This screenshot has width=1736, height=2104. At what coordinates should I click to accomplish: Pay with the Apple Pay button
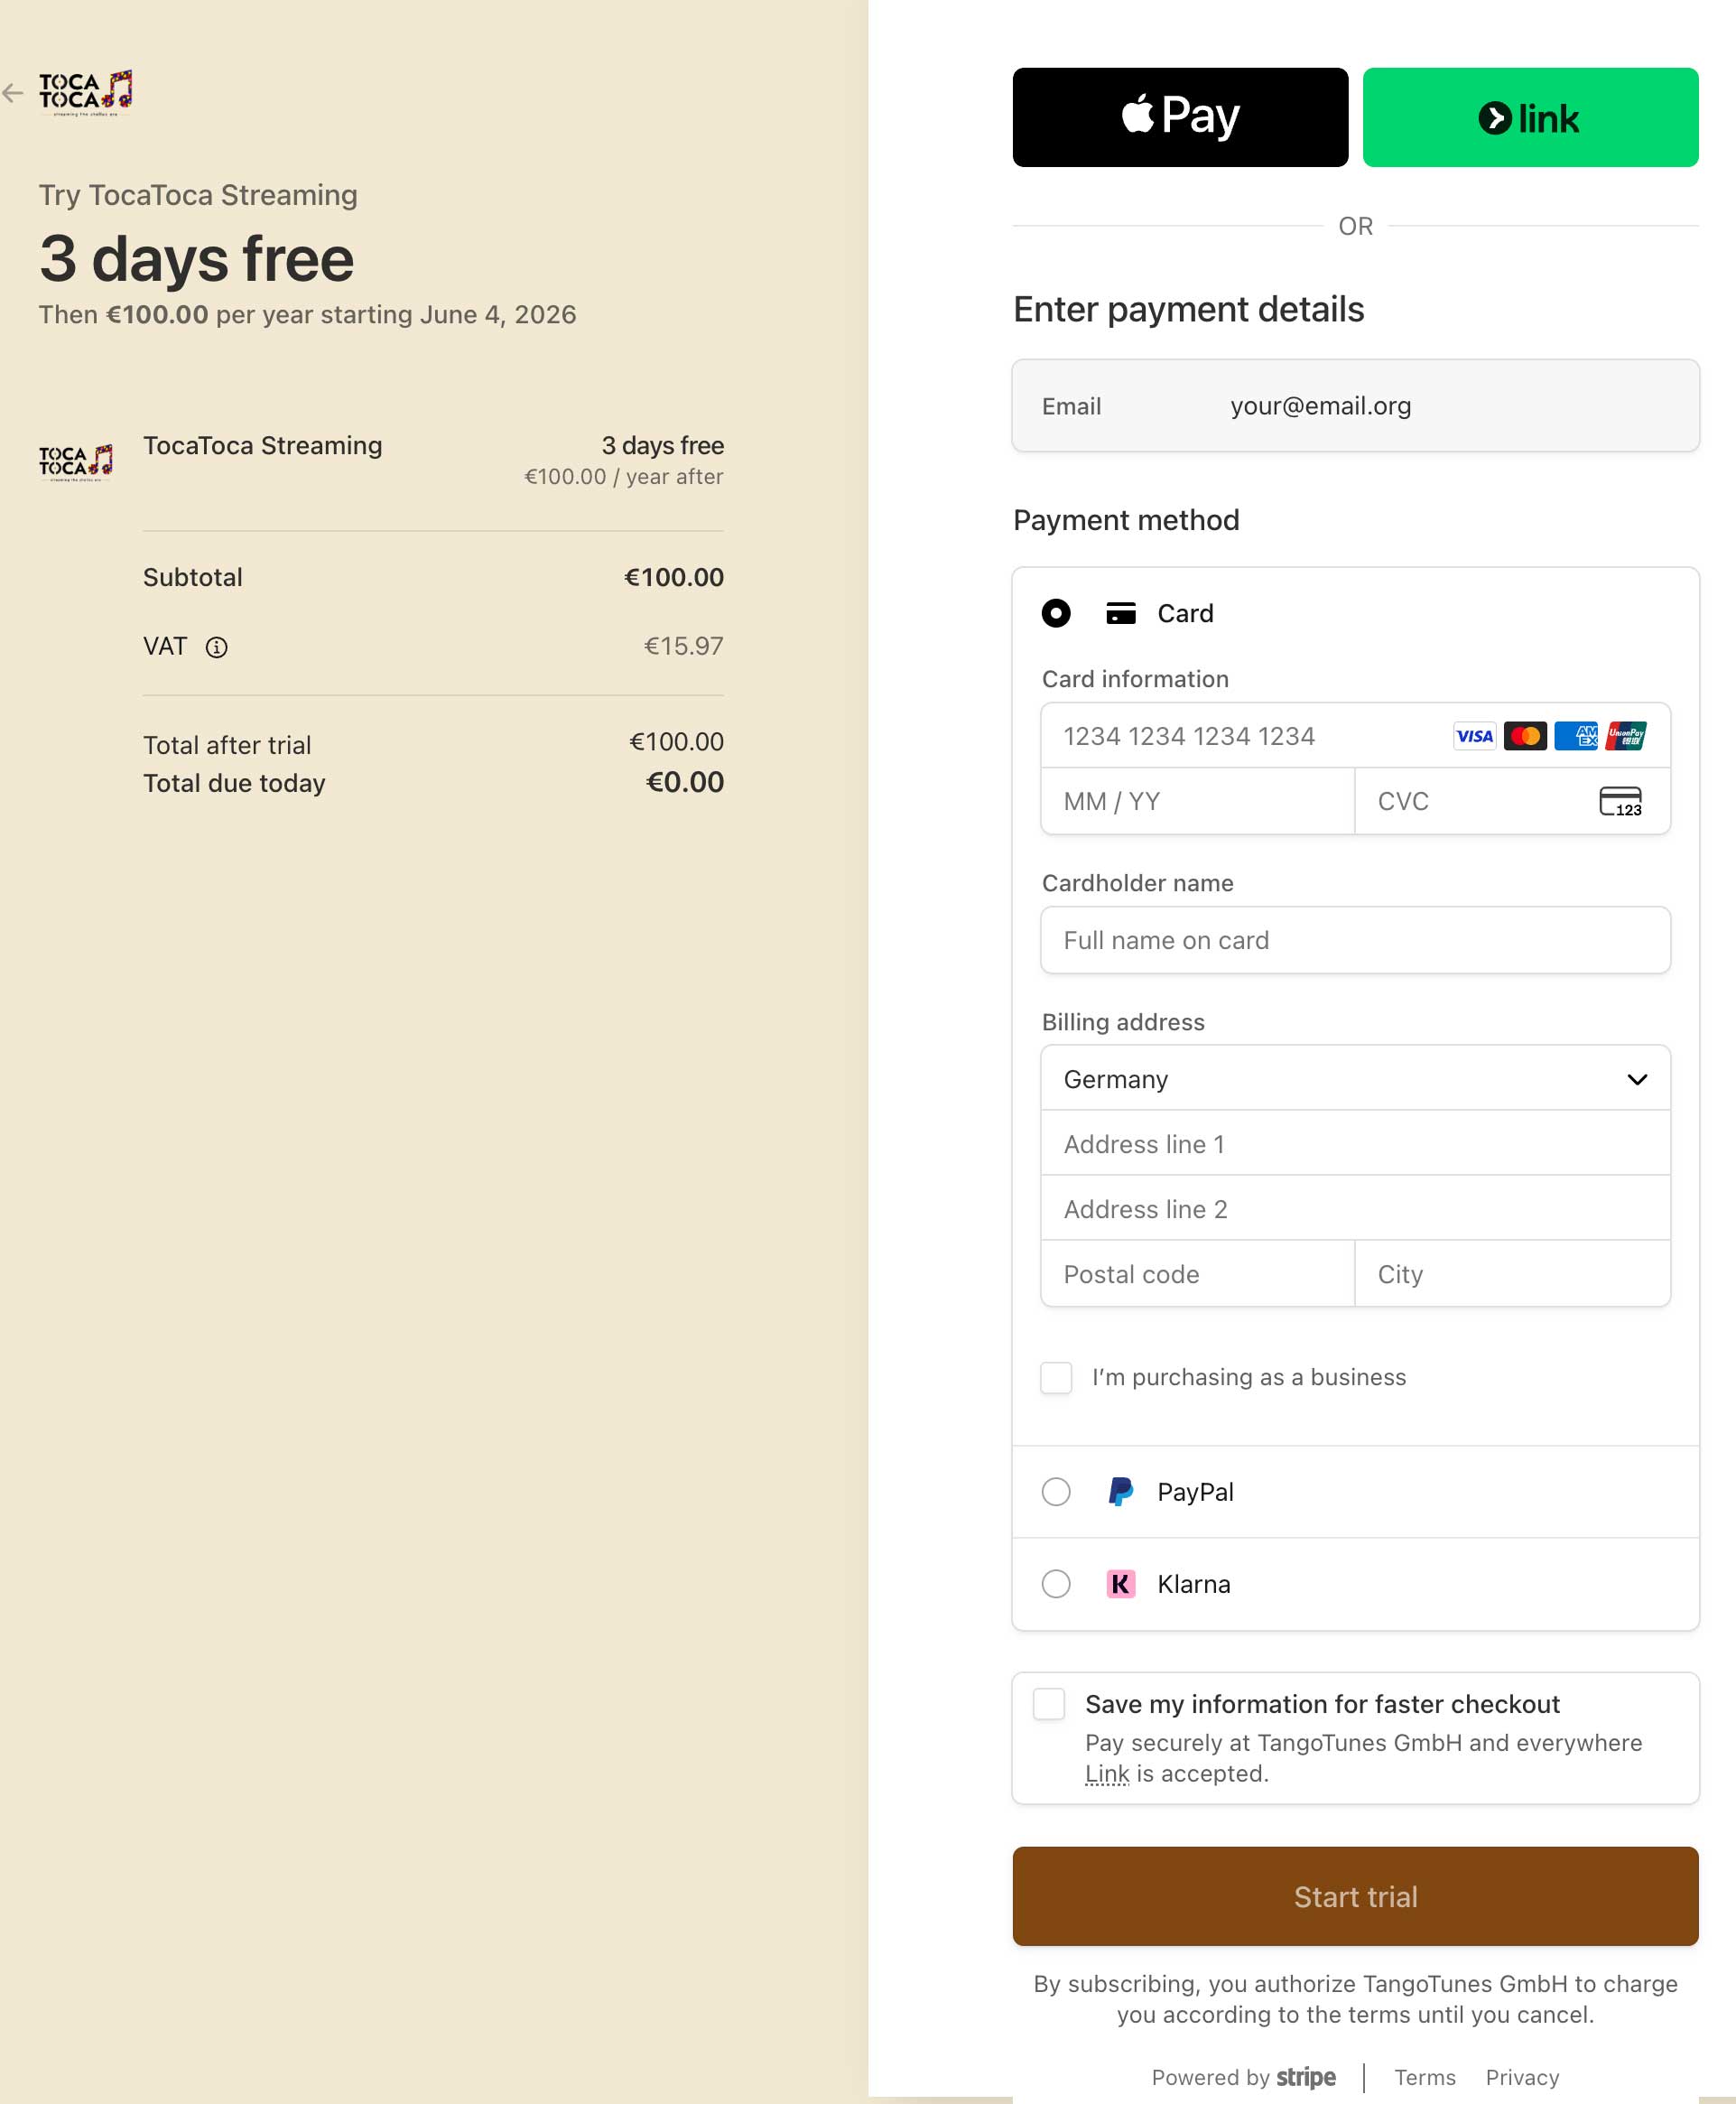pyautogui.click(x=1180, y=117)
